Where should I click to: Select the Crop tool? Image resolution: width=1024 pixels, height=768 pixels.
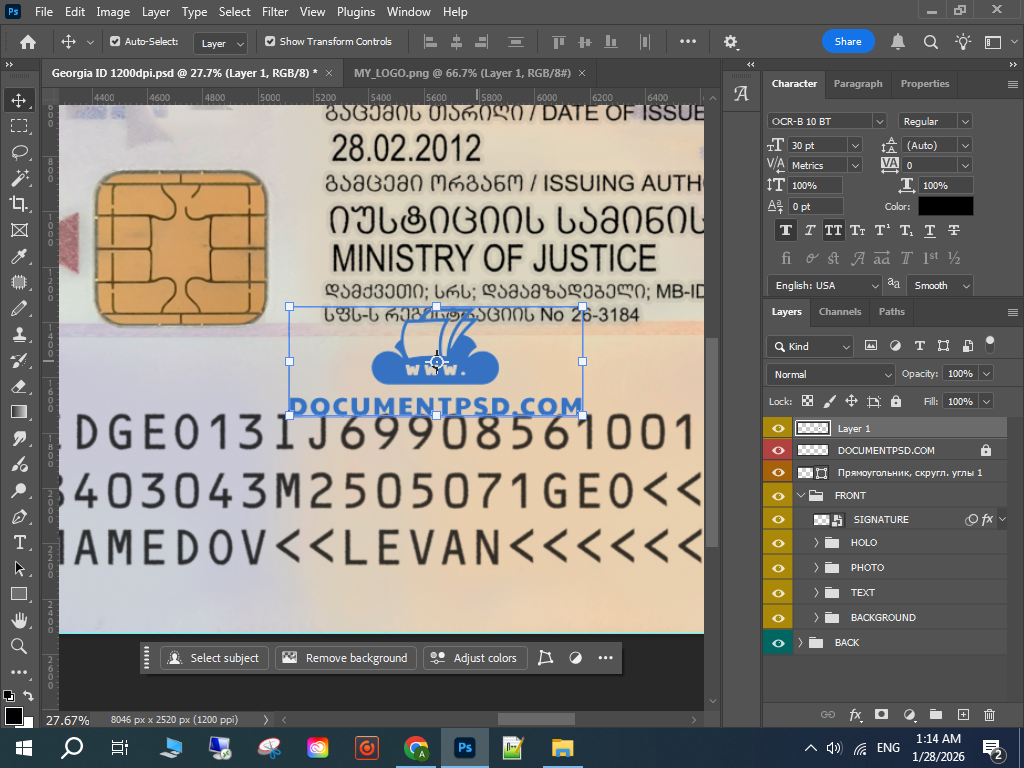coord(18,204)
